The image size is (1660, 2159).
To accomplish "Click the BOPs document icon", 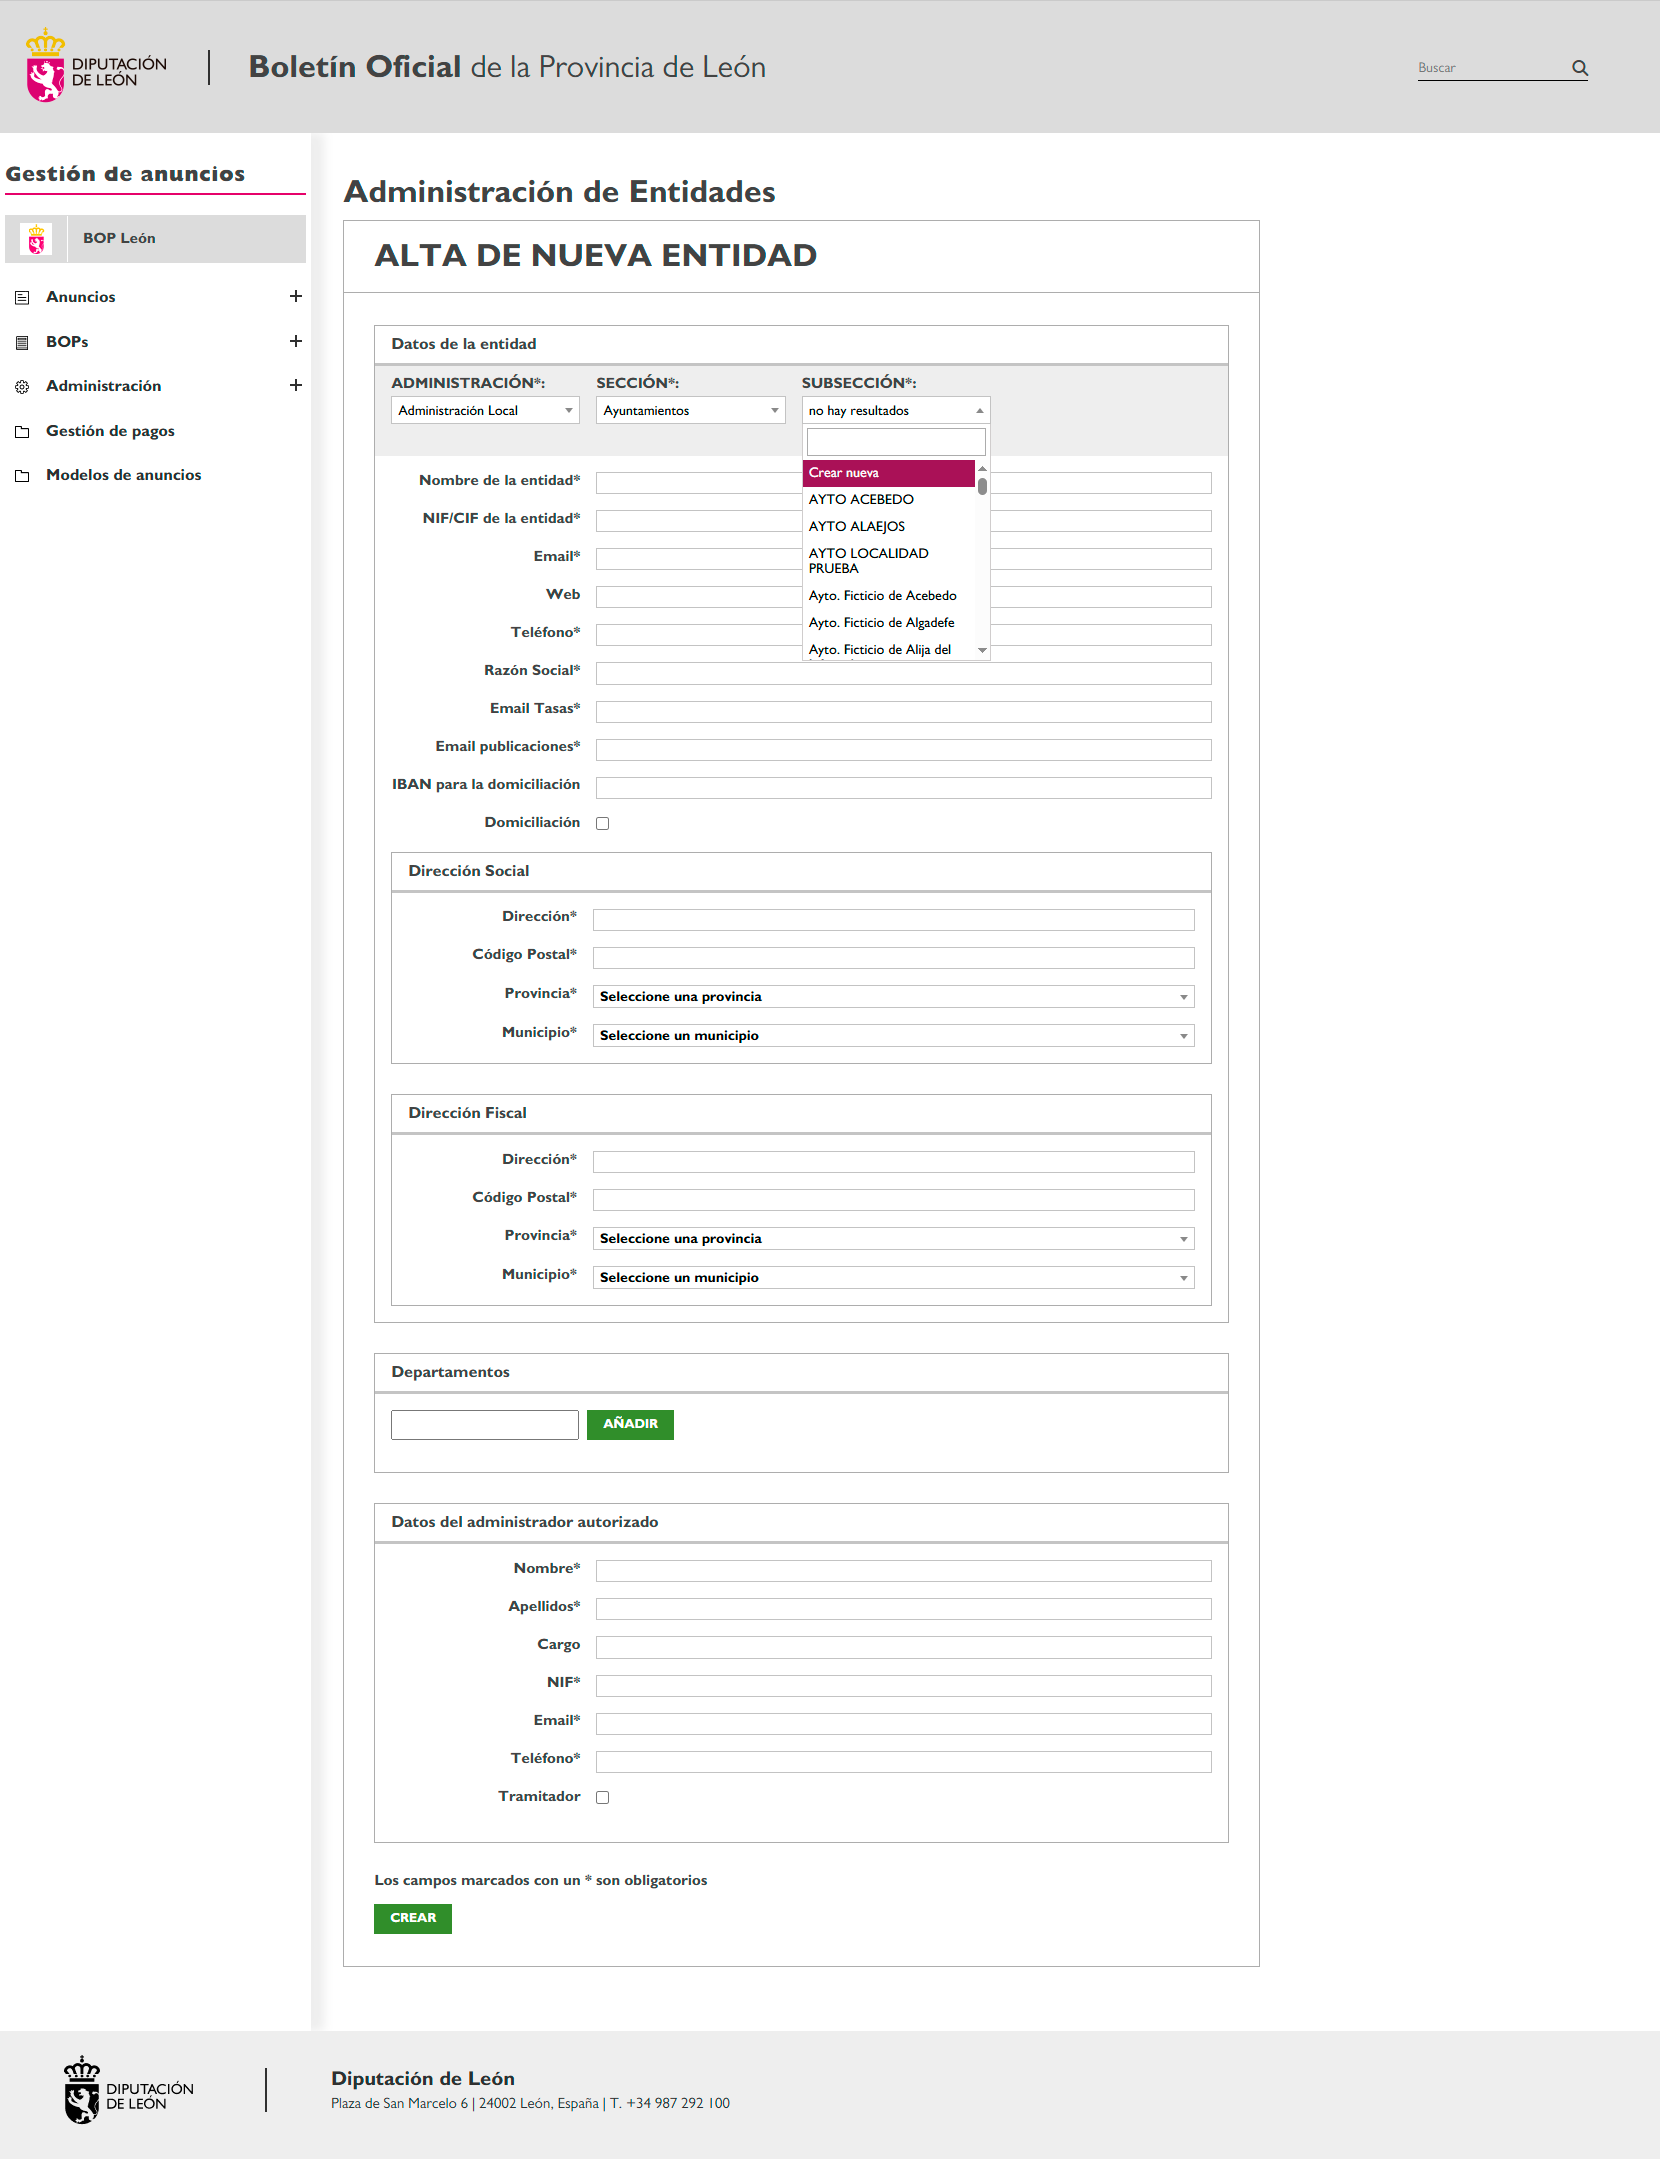I will tap(22, 343).
